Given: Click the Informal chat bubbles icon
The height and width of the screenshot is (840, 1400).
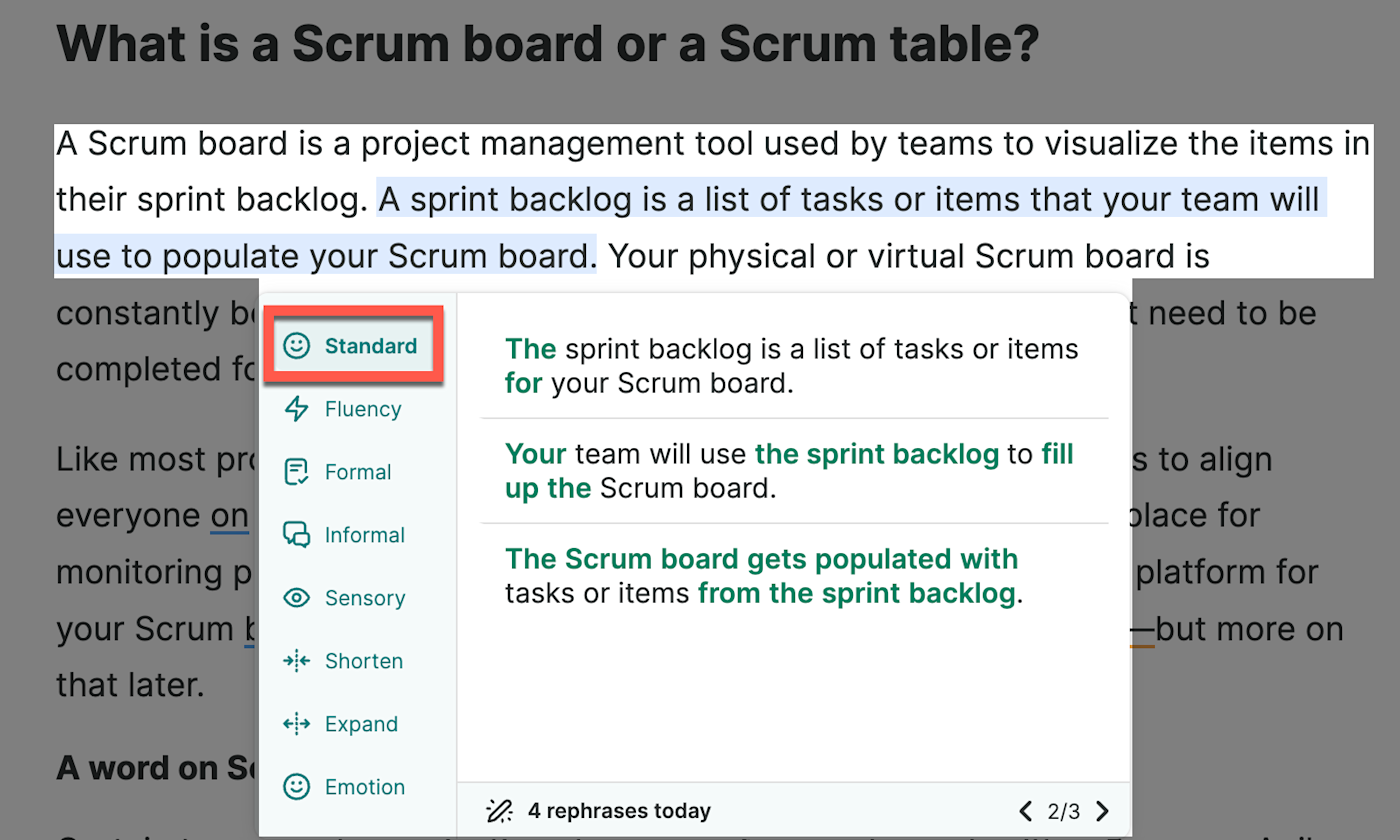Looking at the screenshot, I should pos(296,535).
